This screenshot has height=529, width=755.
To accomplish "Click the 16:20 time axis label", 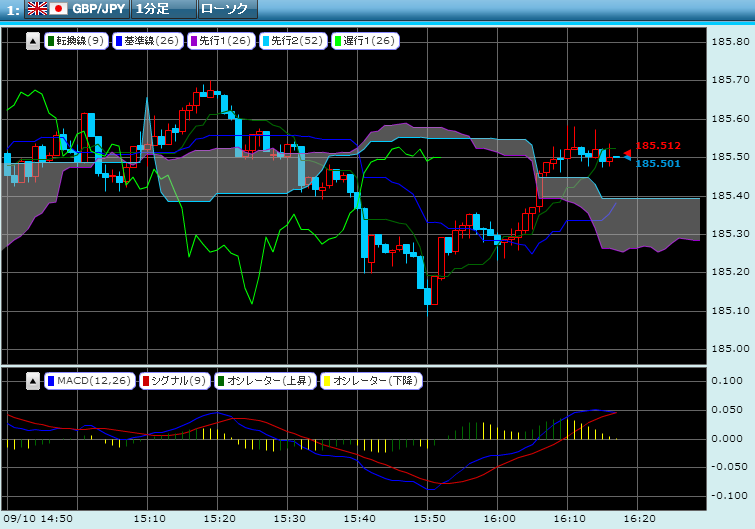I will tap(639, 519).
